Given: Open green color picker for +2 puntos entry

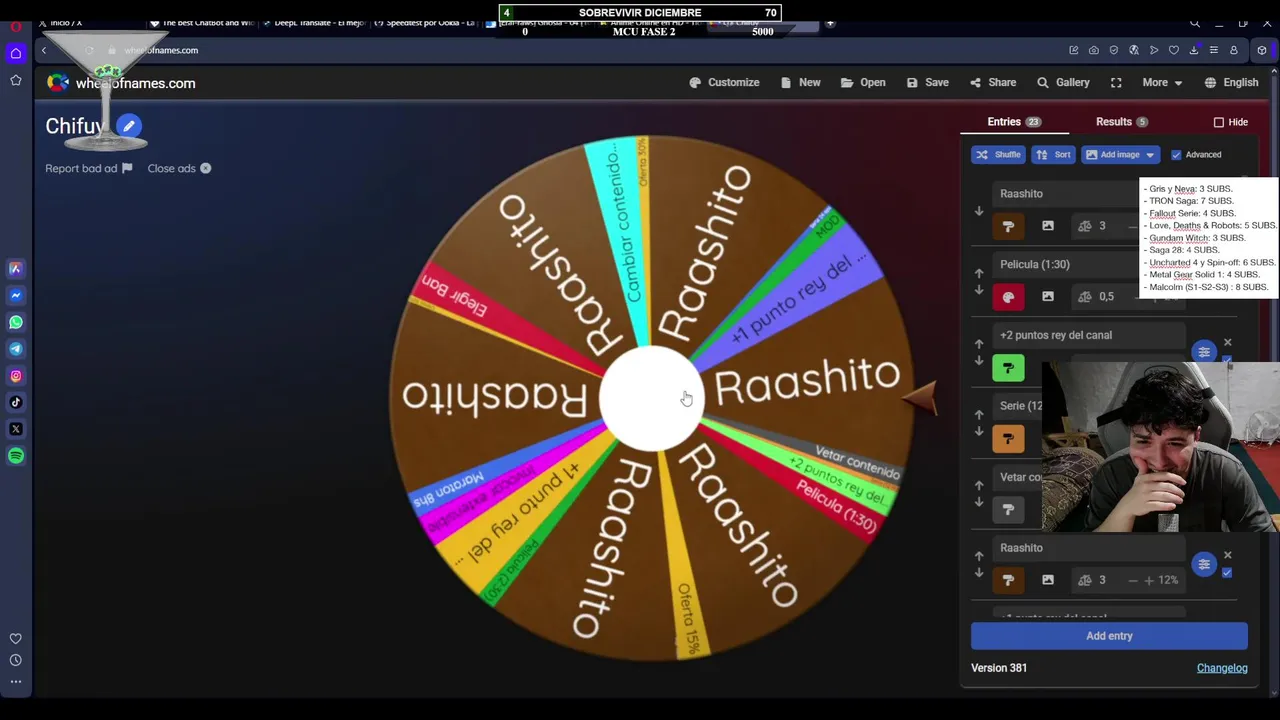Looking at the screenshot, I should 1008,368.
